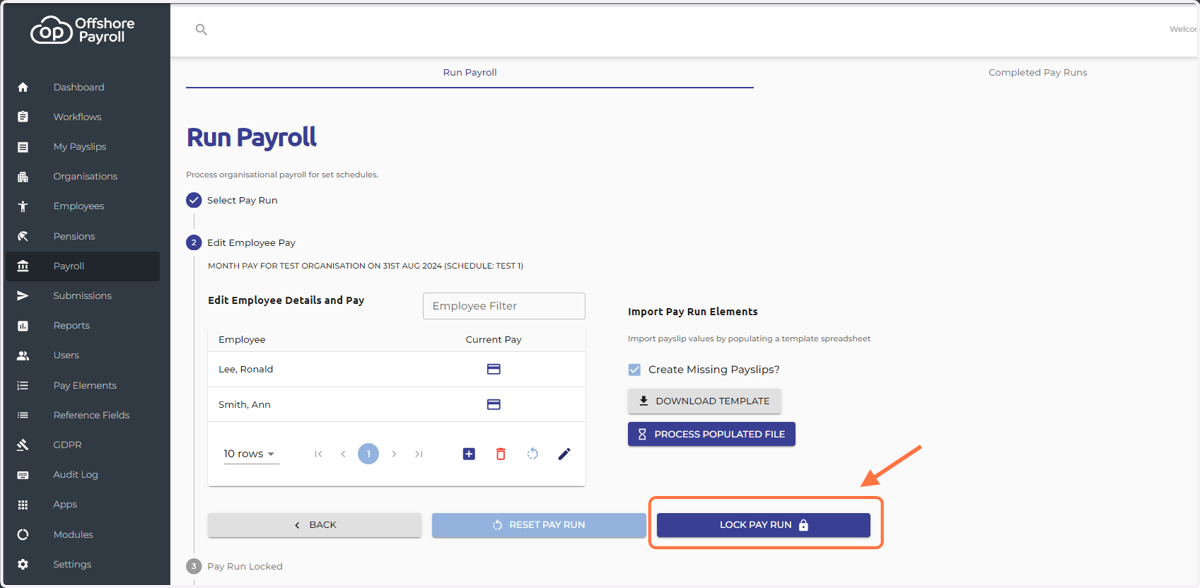Click the pencil edit icon under employee table
This screenshot has width=1200, height=588.
click(564, 454)
